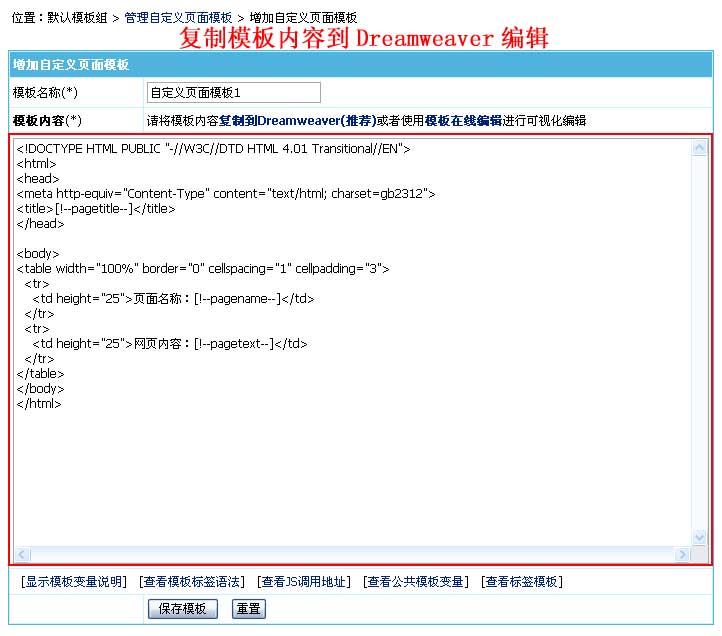Open the 管理自定义页面模板 breadcrumb link

pos(178,18)
